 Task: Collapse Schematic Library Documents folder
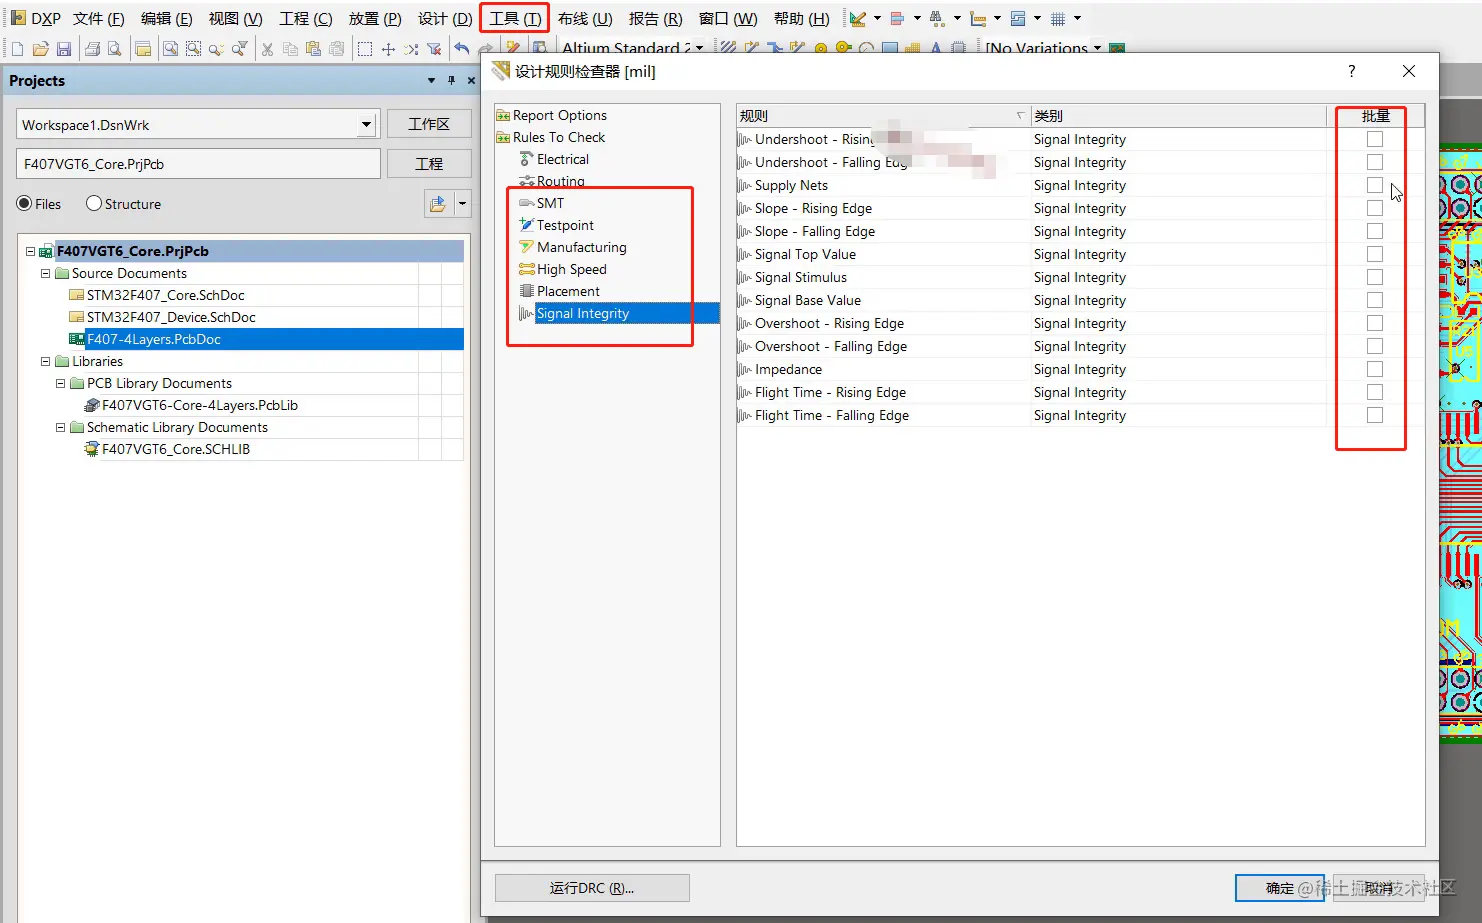tap(60, 427)
